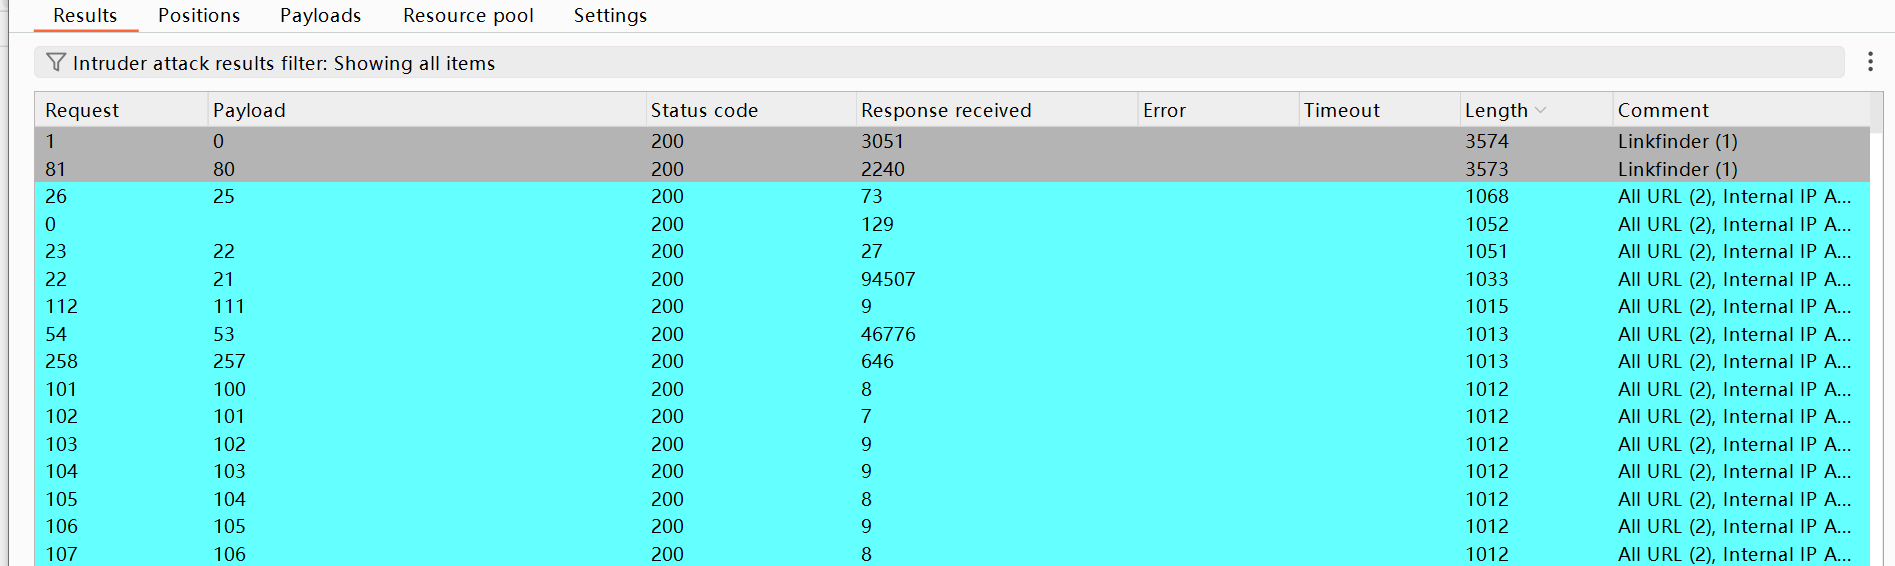The width and height of the screenshot is (1895, 566).
Task: Select the row with length 3574
Action: [952, 141]
